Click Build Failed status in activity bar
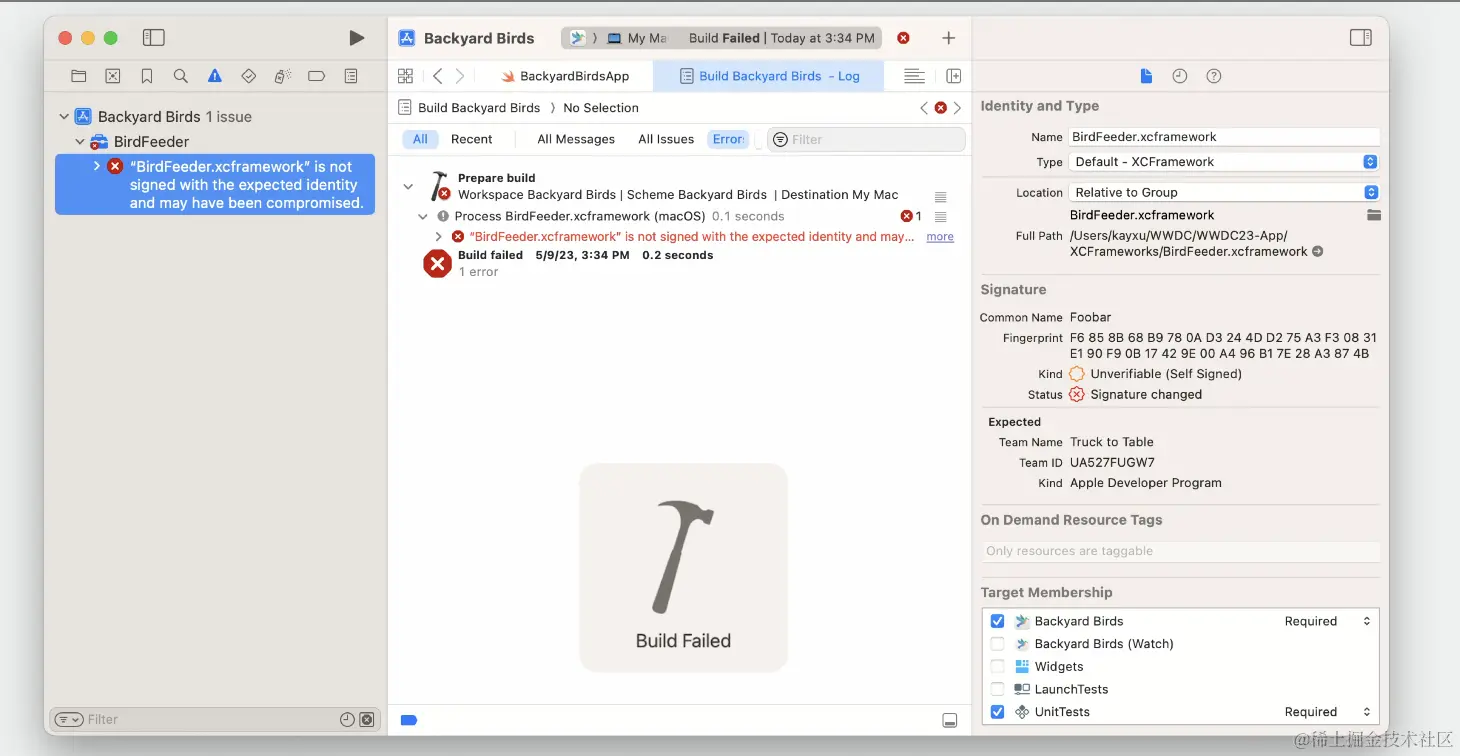Viewport: 1460px width, 756px height. point(782,38)
